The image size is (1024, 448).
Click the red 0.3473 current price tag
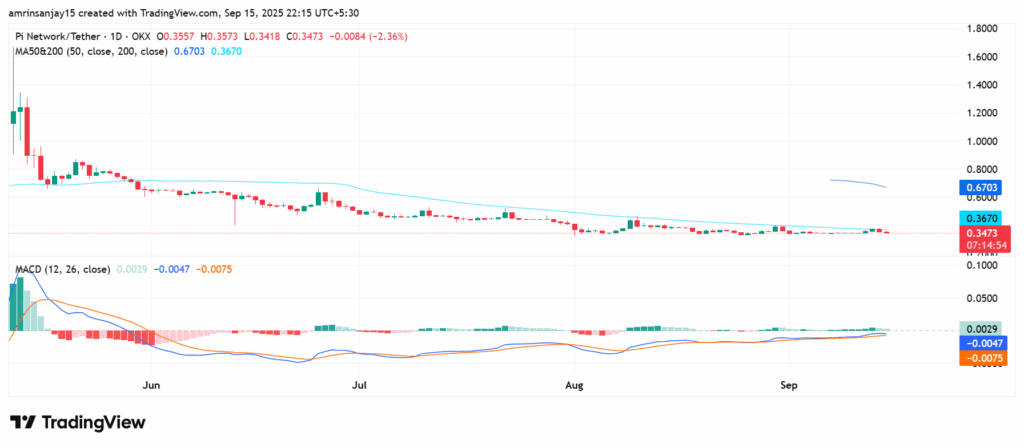(x=984, y=232)
